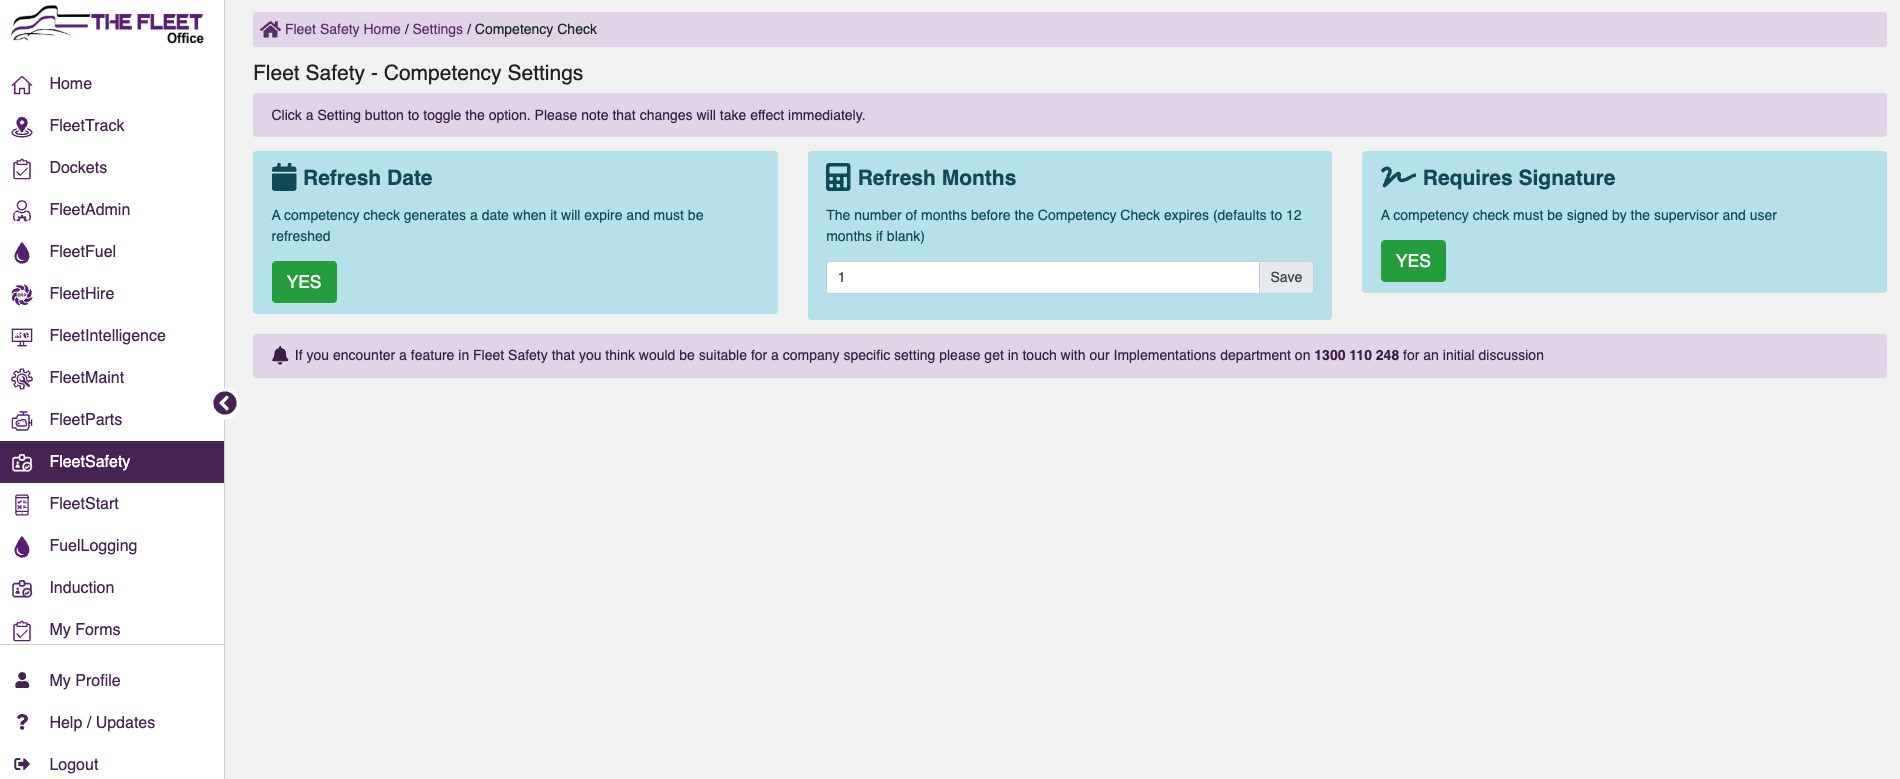Click the notification bell icon

coord(280,355)
